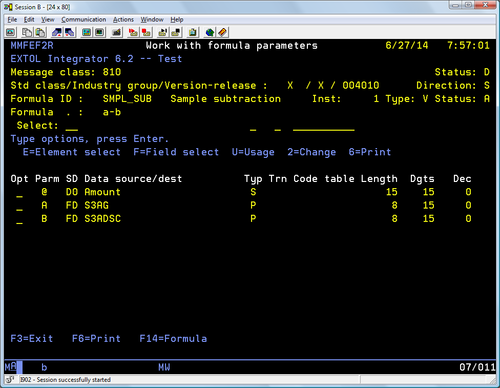Image resolution: width=500 pixels, height=388 pixels.
Task: Click the Message class 810 text
Action: pos(66,72)
